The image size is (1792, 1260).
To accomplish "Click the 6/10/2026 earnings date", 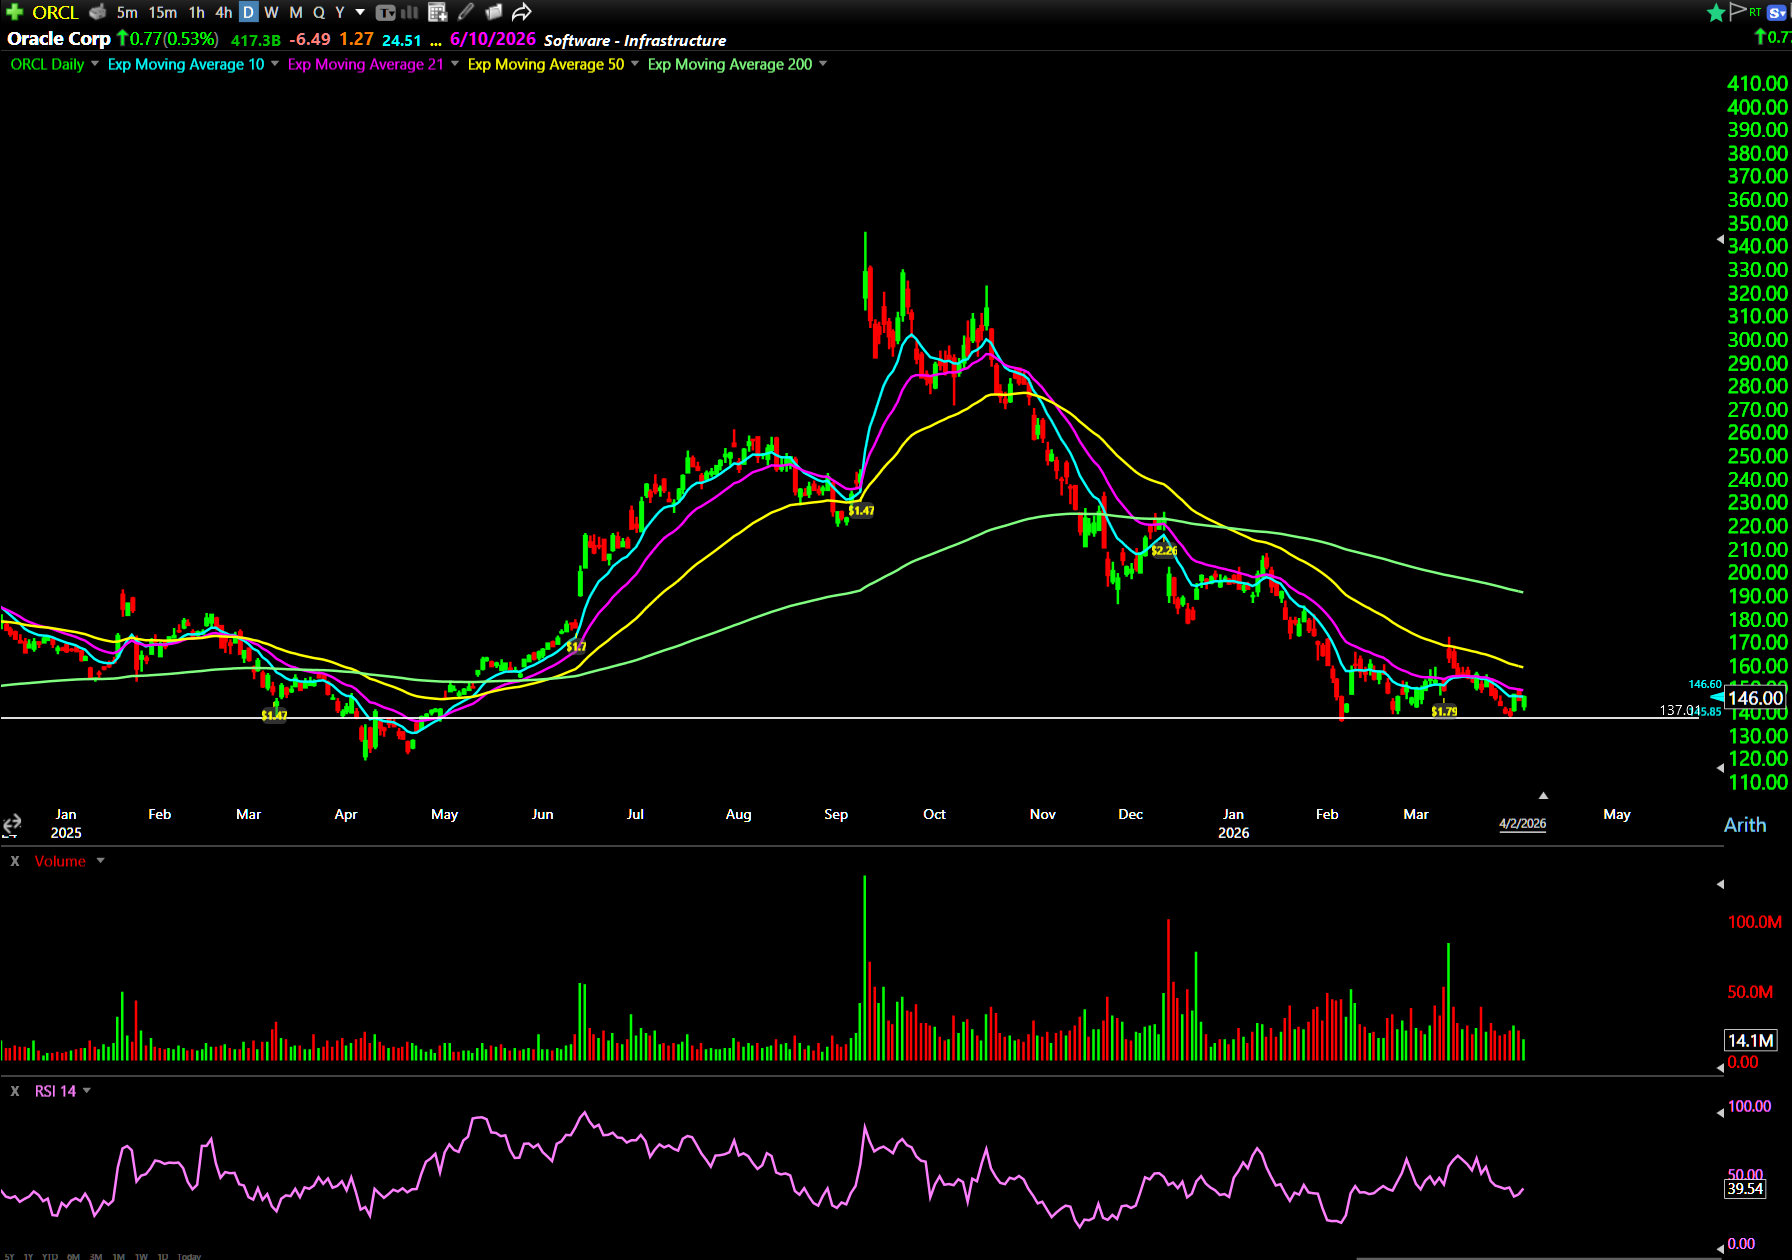I will 493,39.
